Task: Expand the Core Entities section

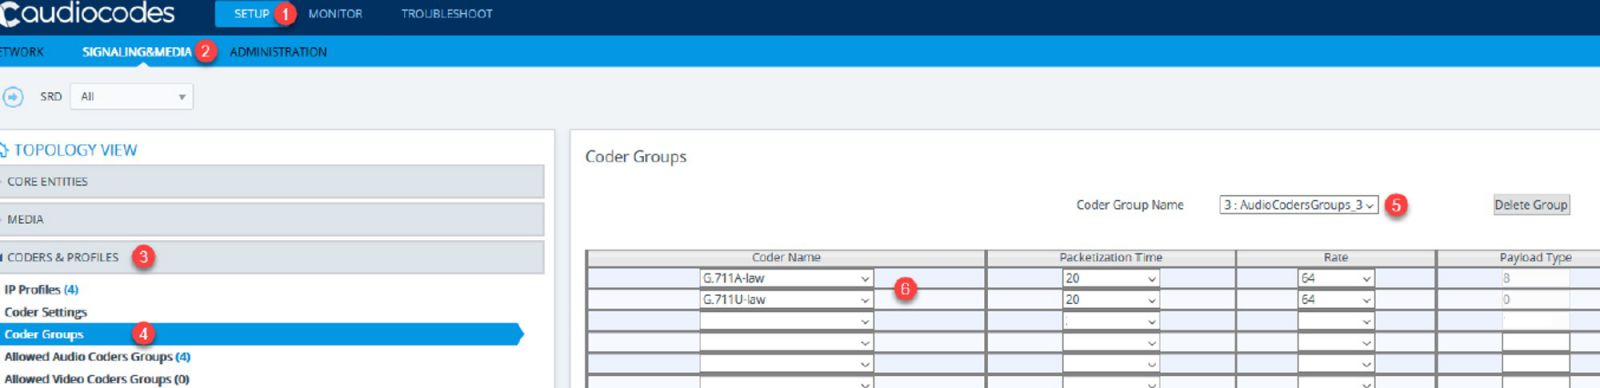Action: click(272, 182)
